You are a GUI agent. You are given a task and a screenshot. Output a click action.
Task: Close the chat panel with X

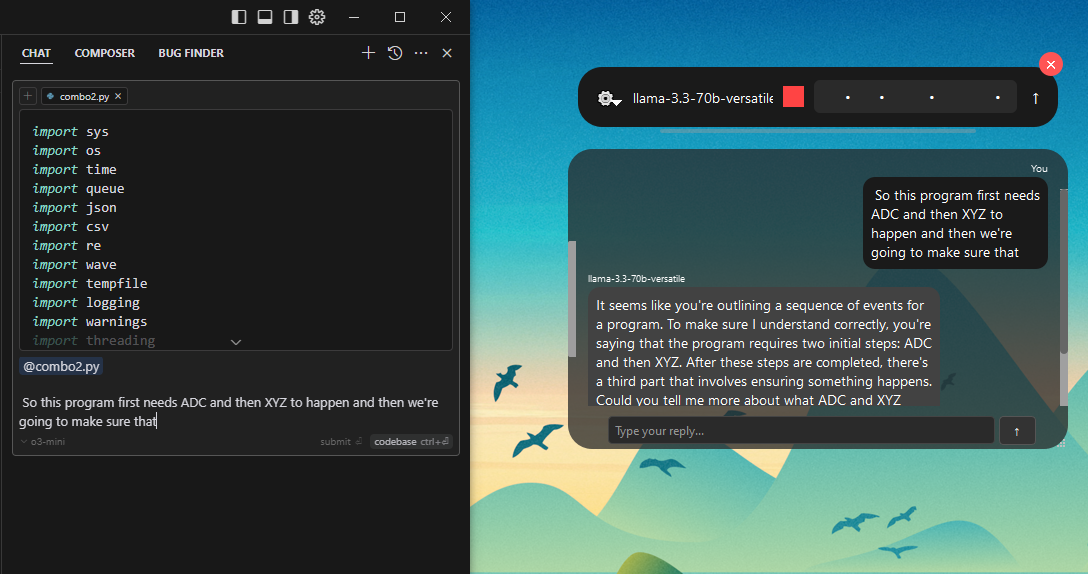click(447, 53)
